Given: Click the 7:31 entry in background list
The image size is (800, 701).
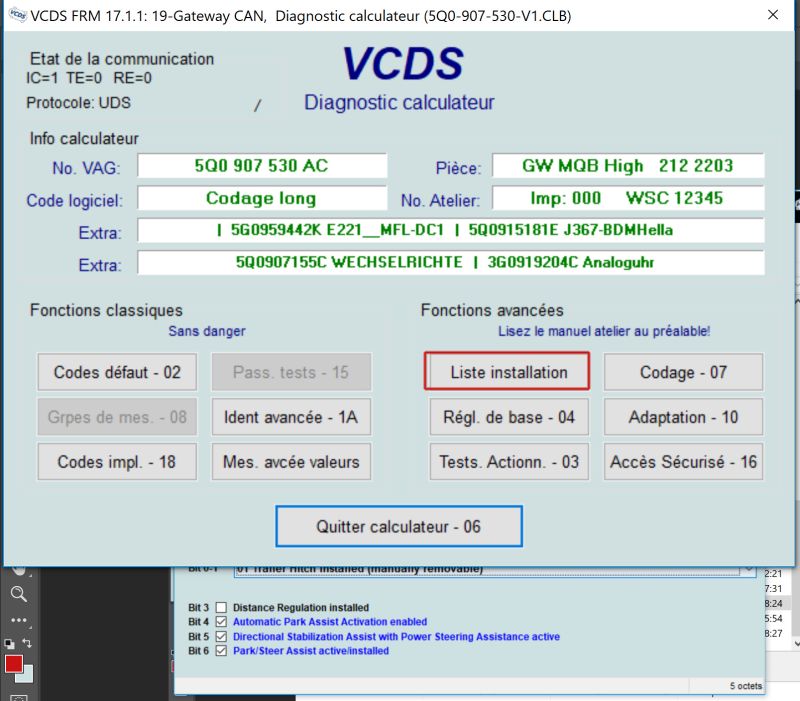Looking at the screenshot, I should (x=773, y=589).
